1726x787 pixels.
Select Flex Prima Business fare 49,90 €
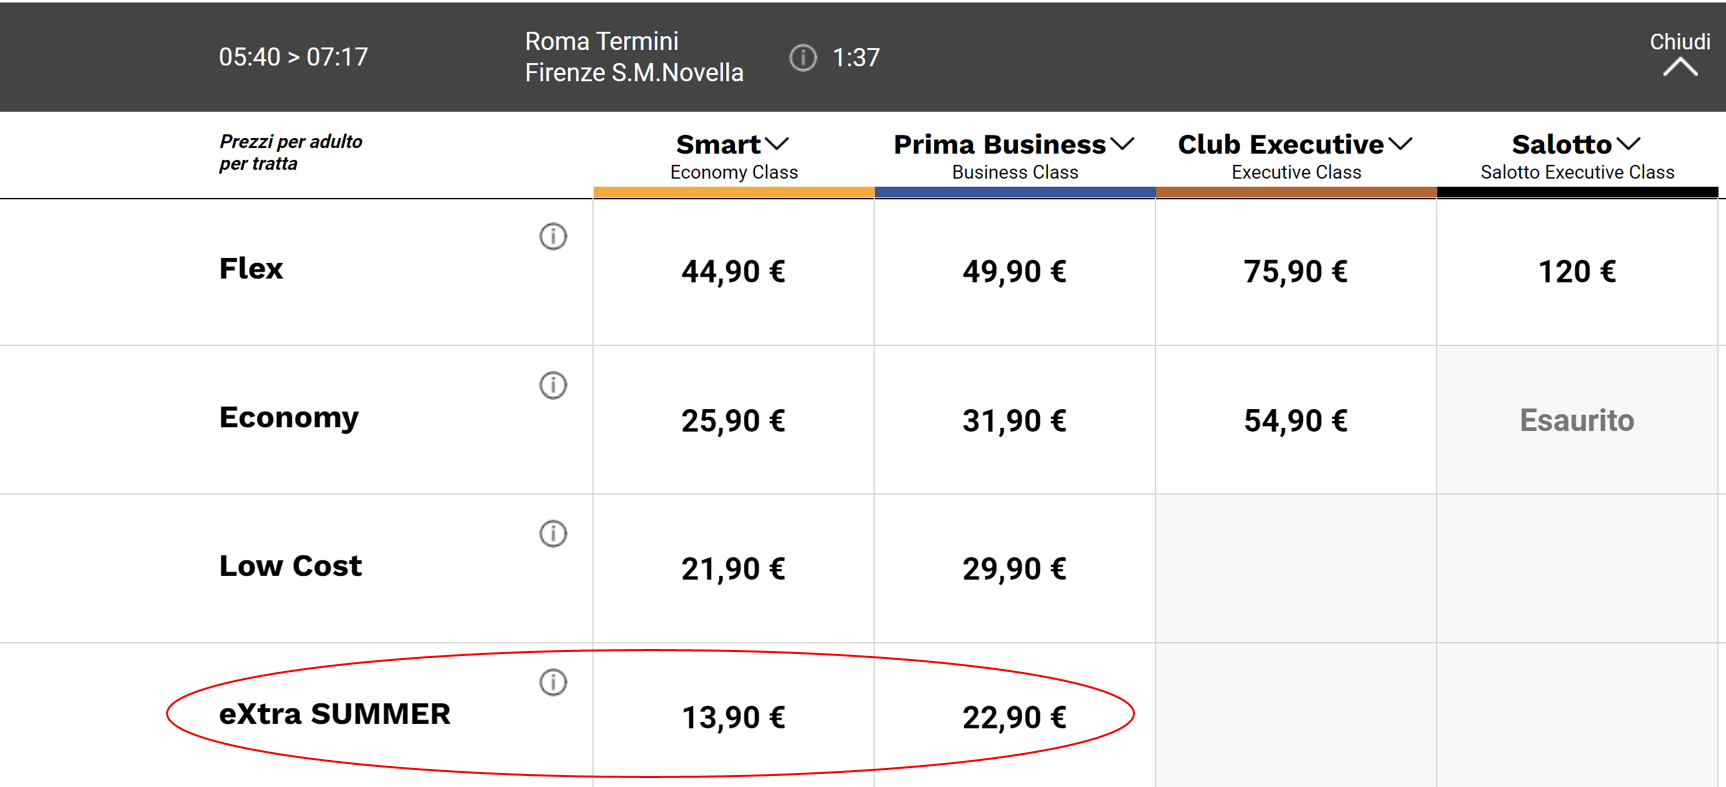tap(1014, 272)
